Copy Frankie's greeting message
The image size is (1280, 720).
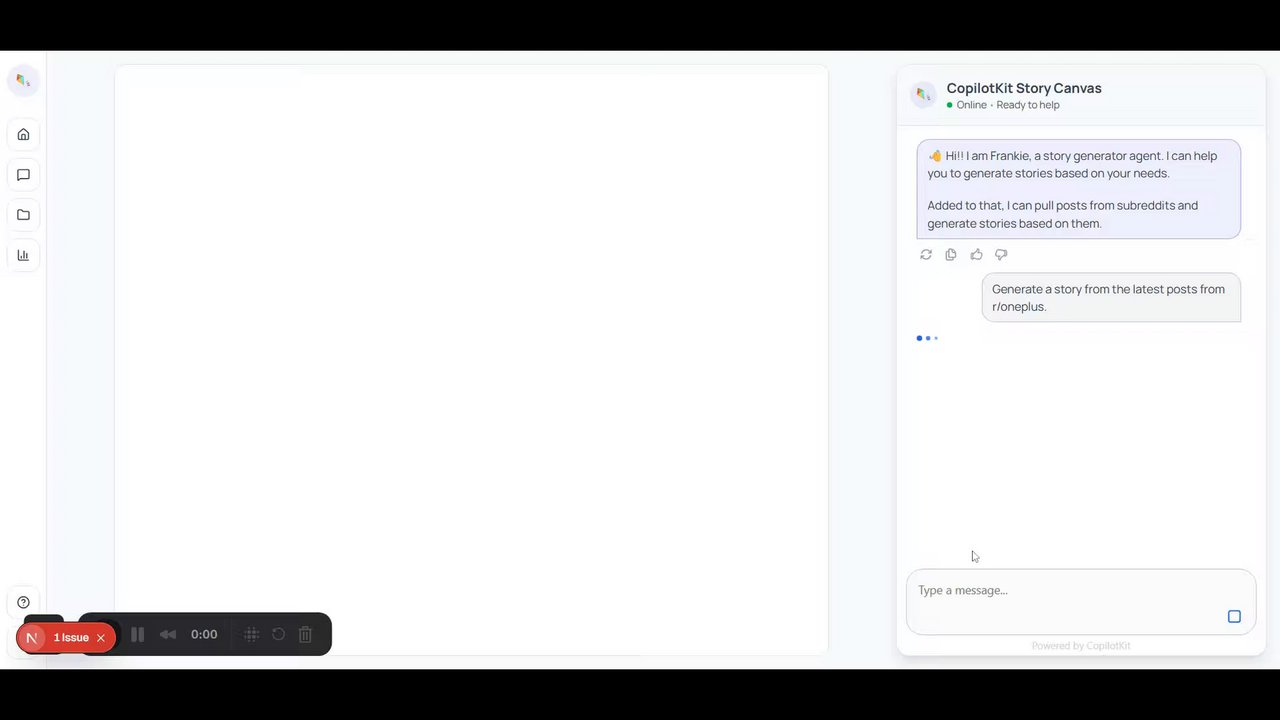pyautogui.click(x=951, y=255)
